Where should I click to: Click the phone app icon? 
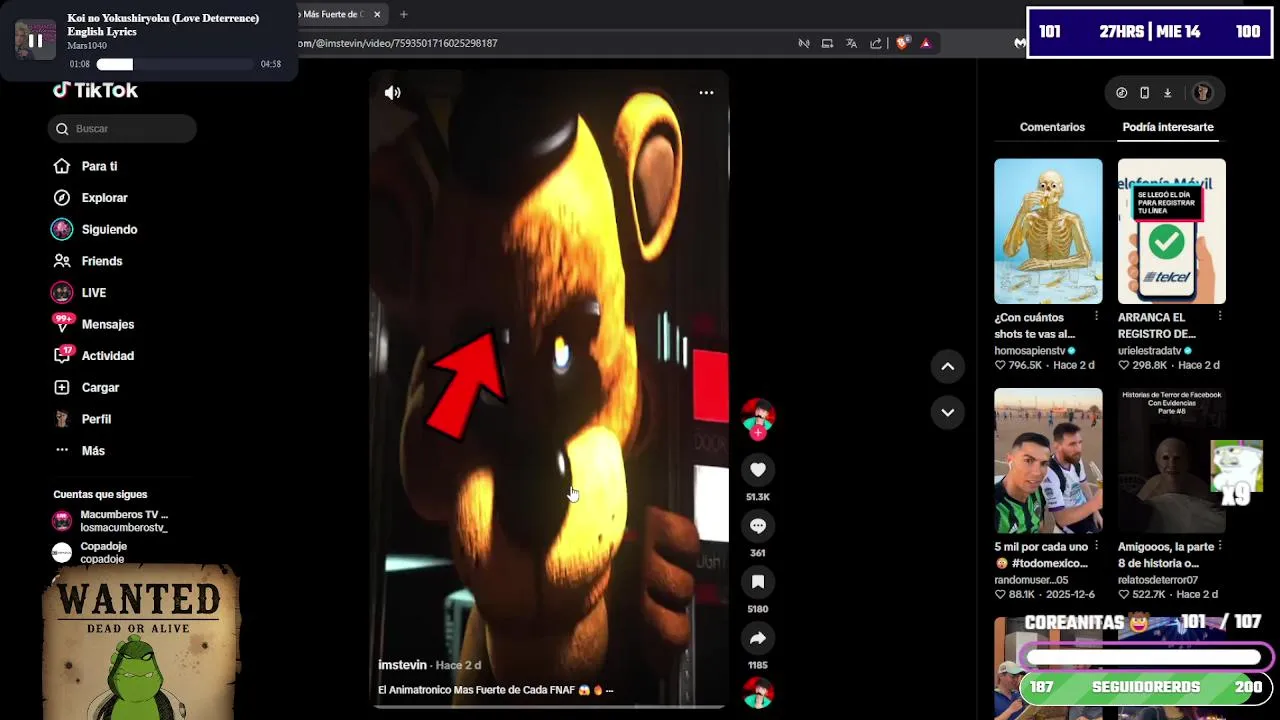tap(1144, 93)
